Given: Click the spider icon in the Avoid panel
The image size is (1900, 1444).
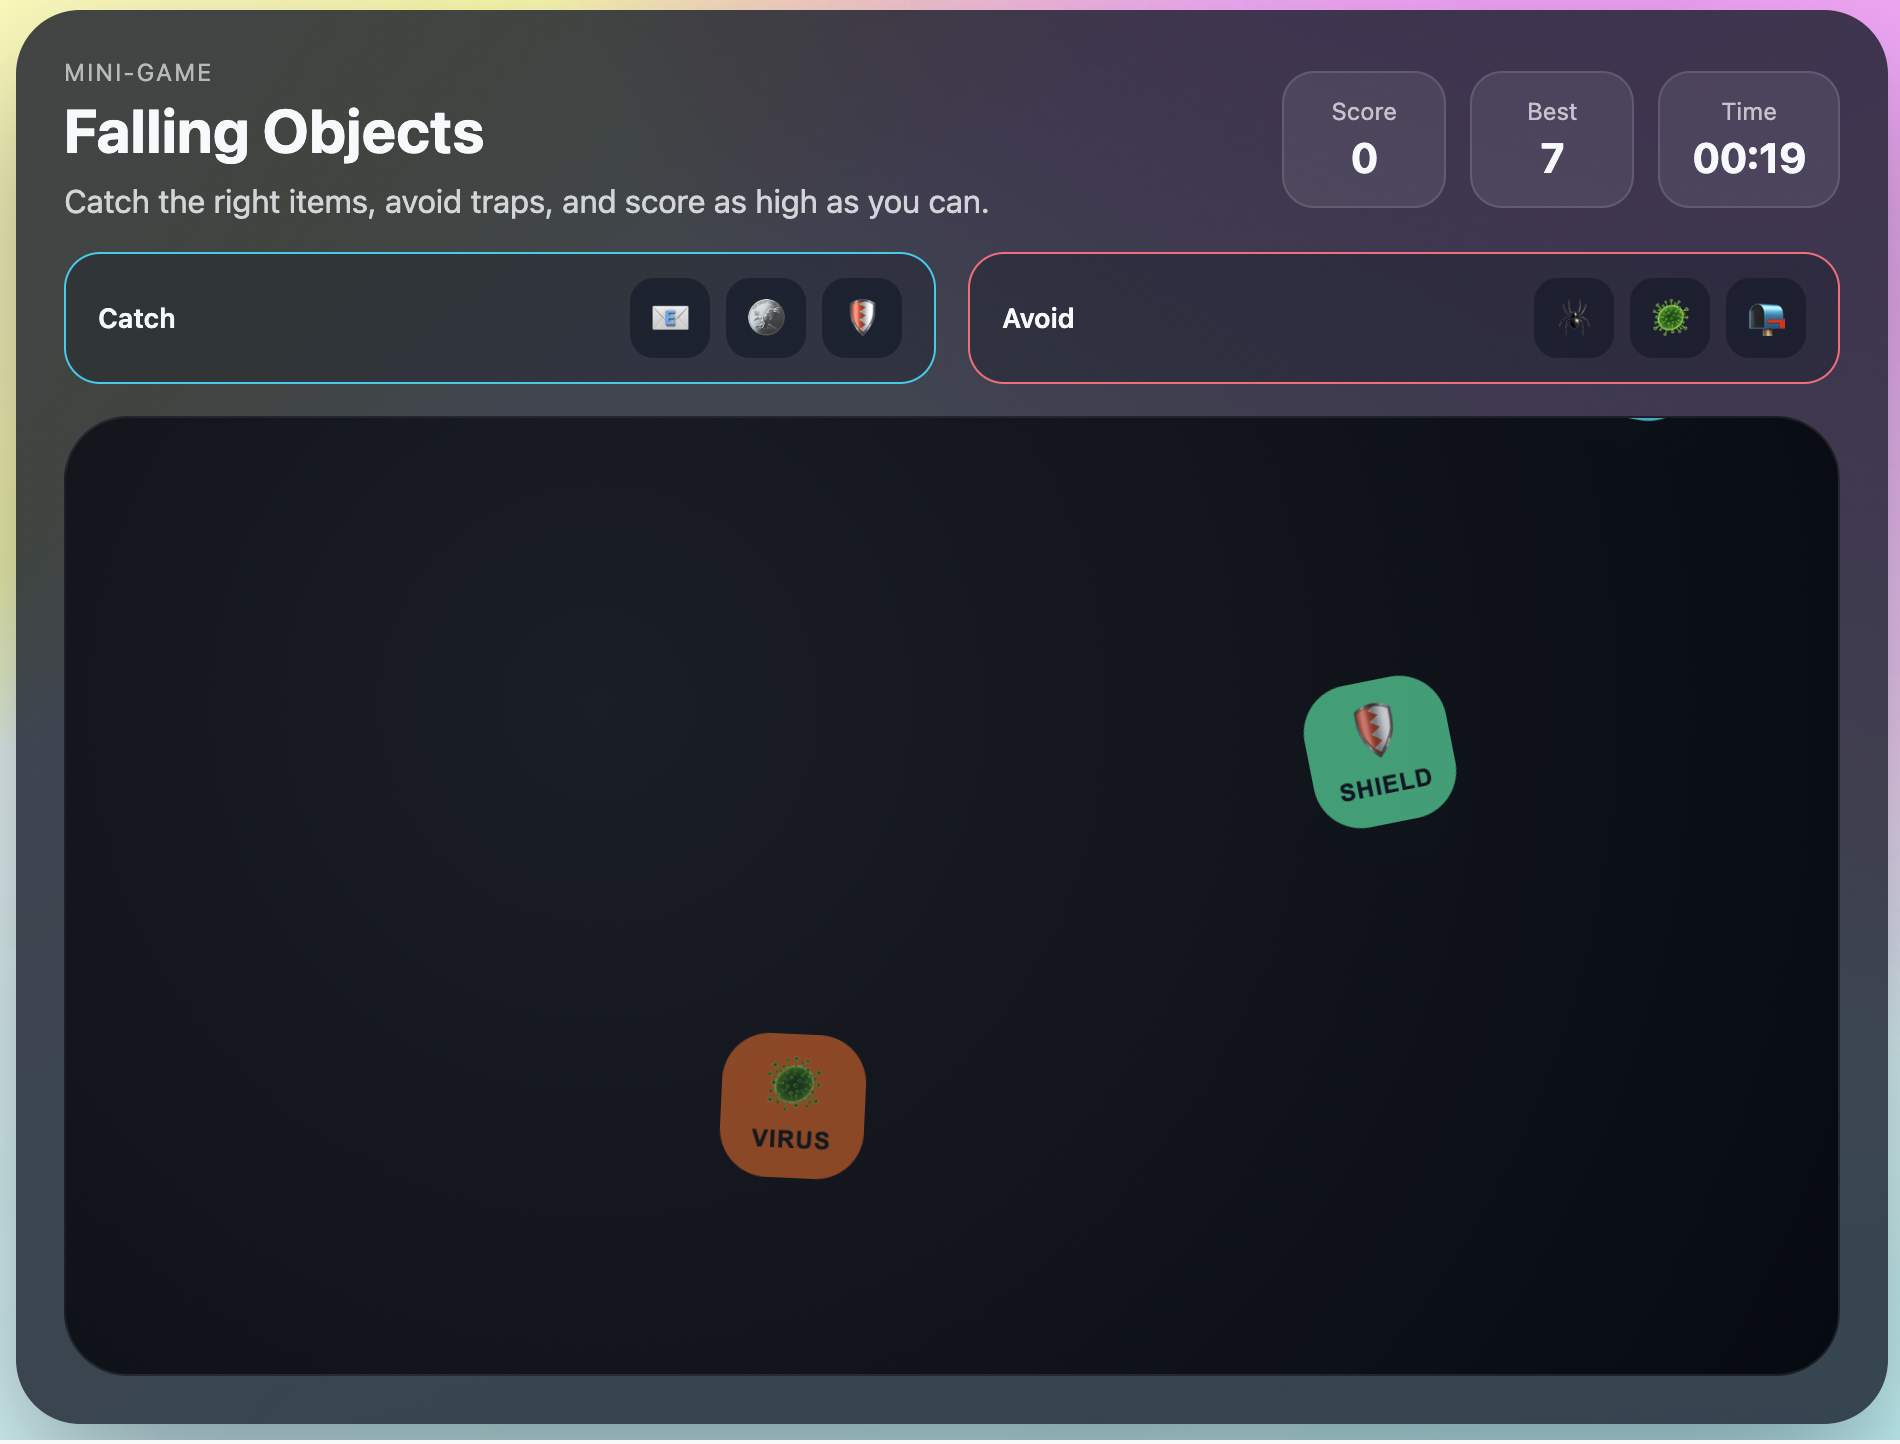Looking at the screenshot, I should pos(1573,318).
